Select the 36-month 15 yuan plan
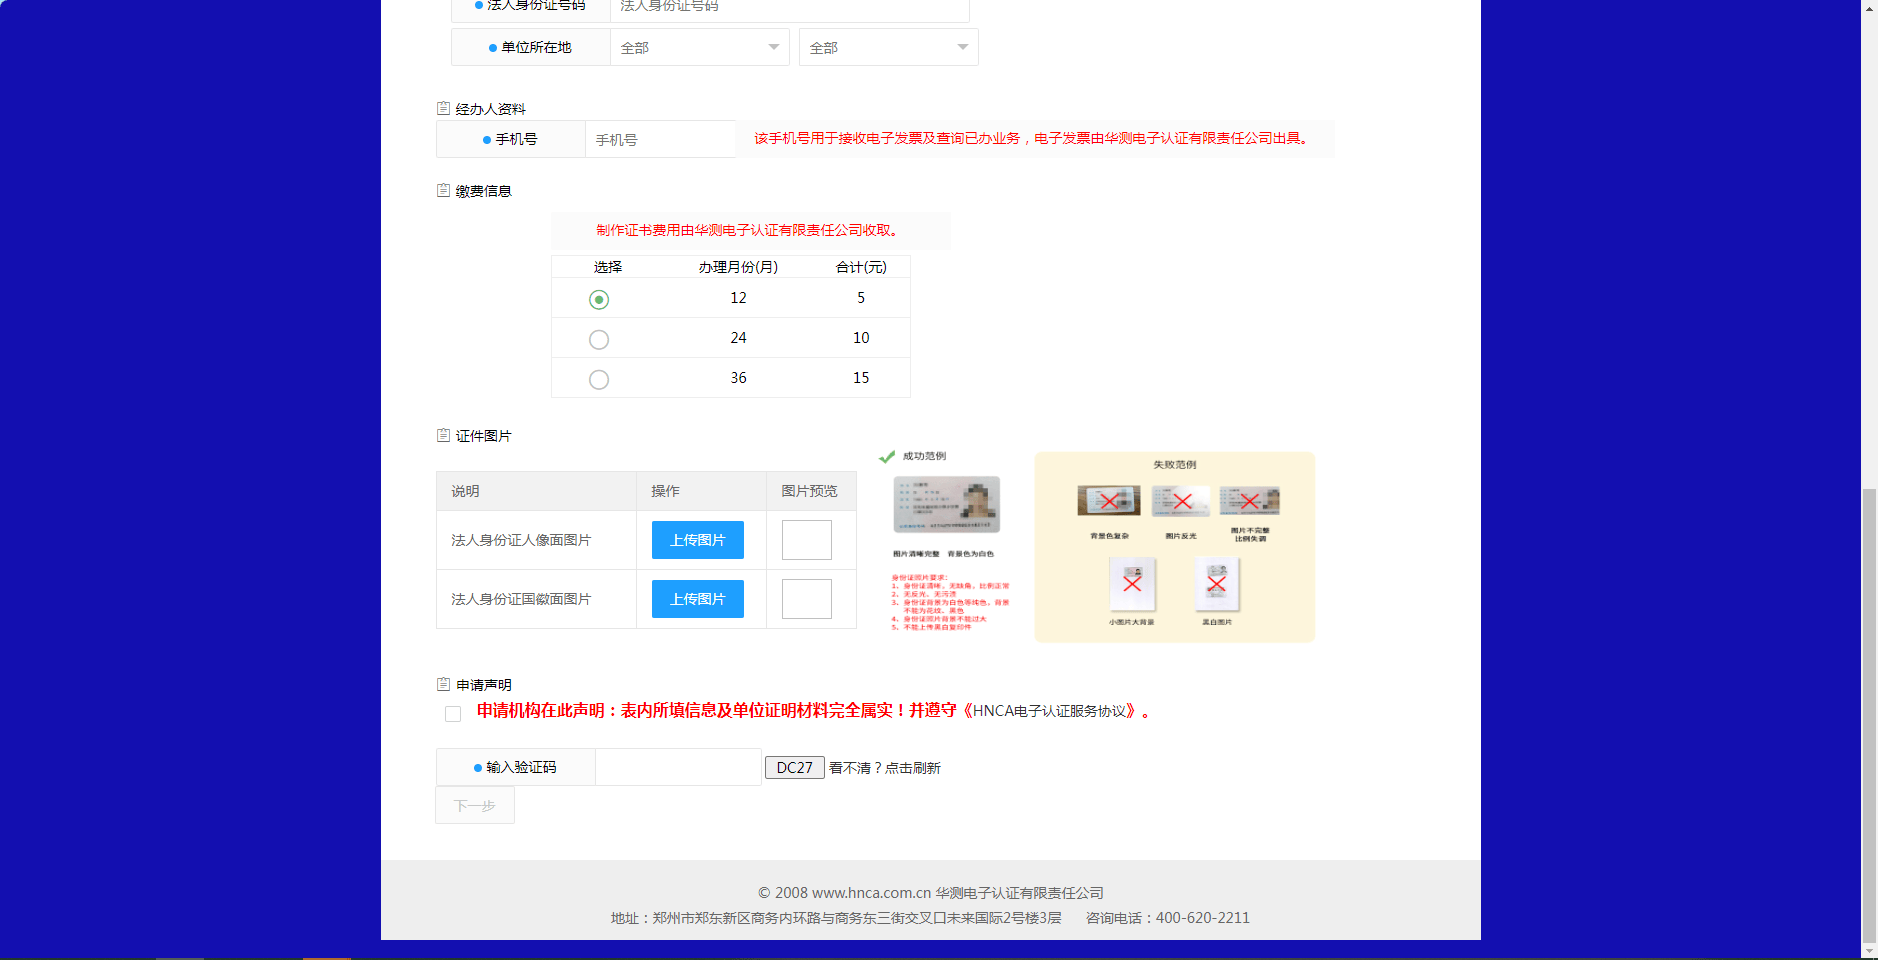Screen dimensions: 1878x960 (599, 379)
